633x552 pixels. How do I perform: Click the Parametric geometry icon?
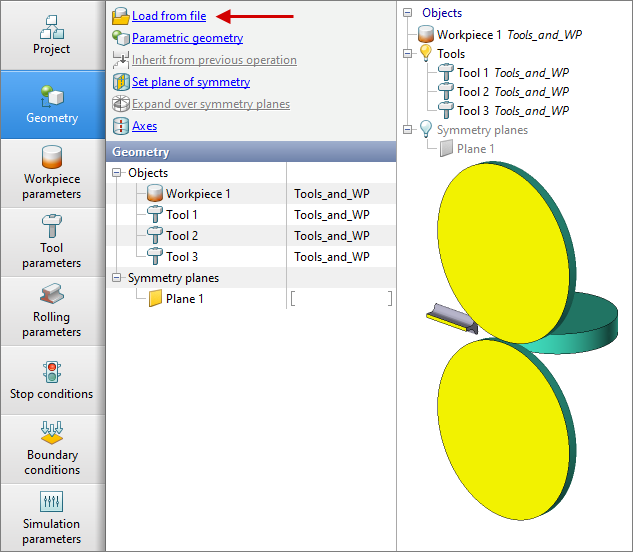121,38
